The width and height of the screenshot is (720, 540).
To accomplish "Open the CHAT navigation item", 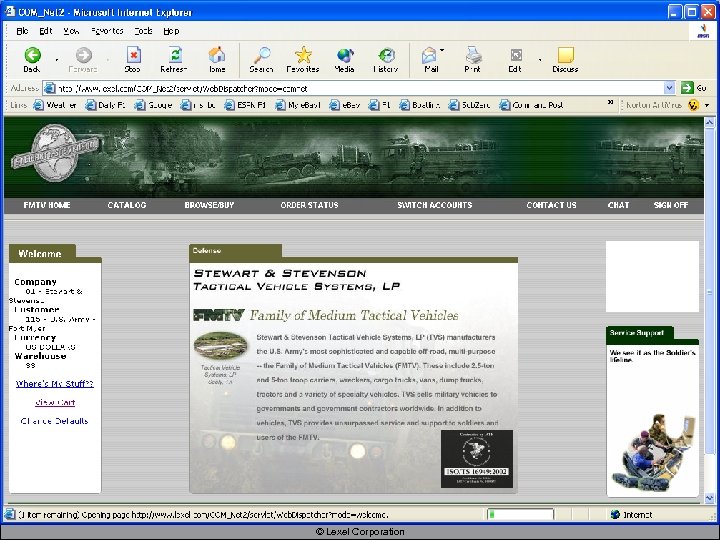I will click(619, 205).
